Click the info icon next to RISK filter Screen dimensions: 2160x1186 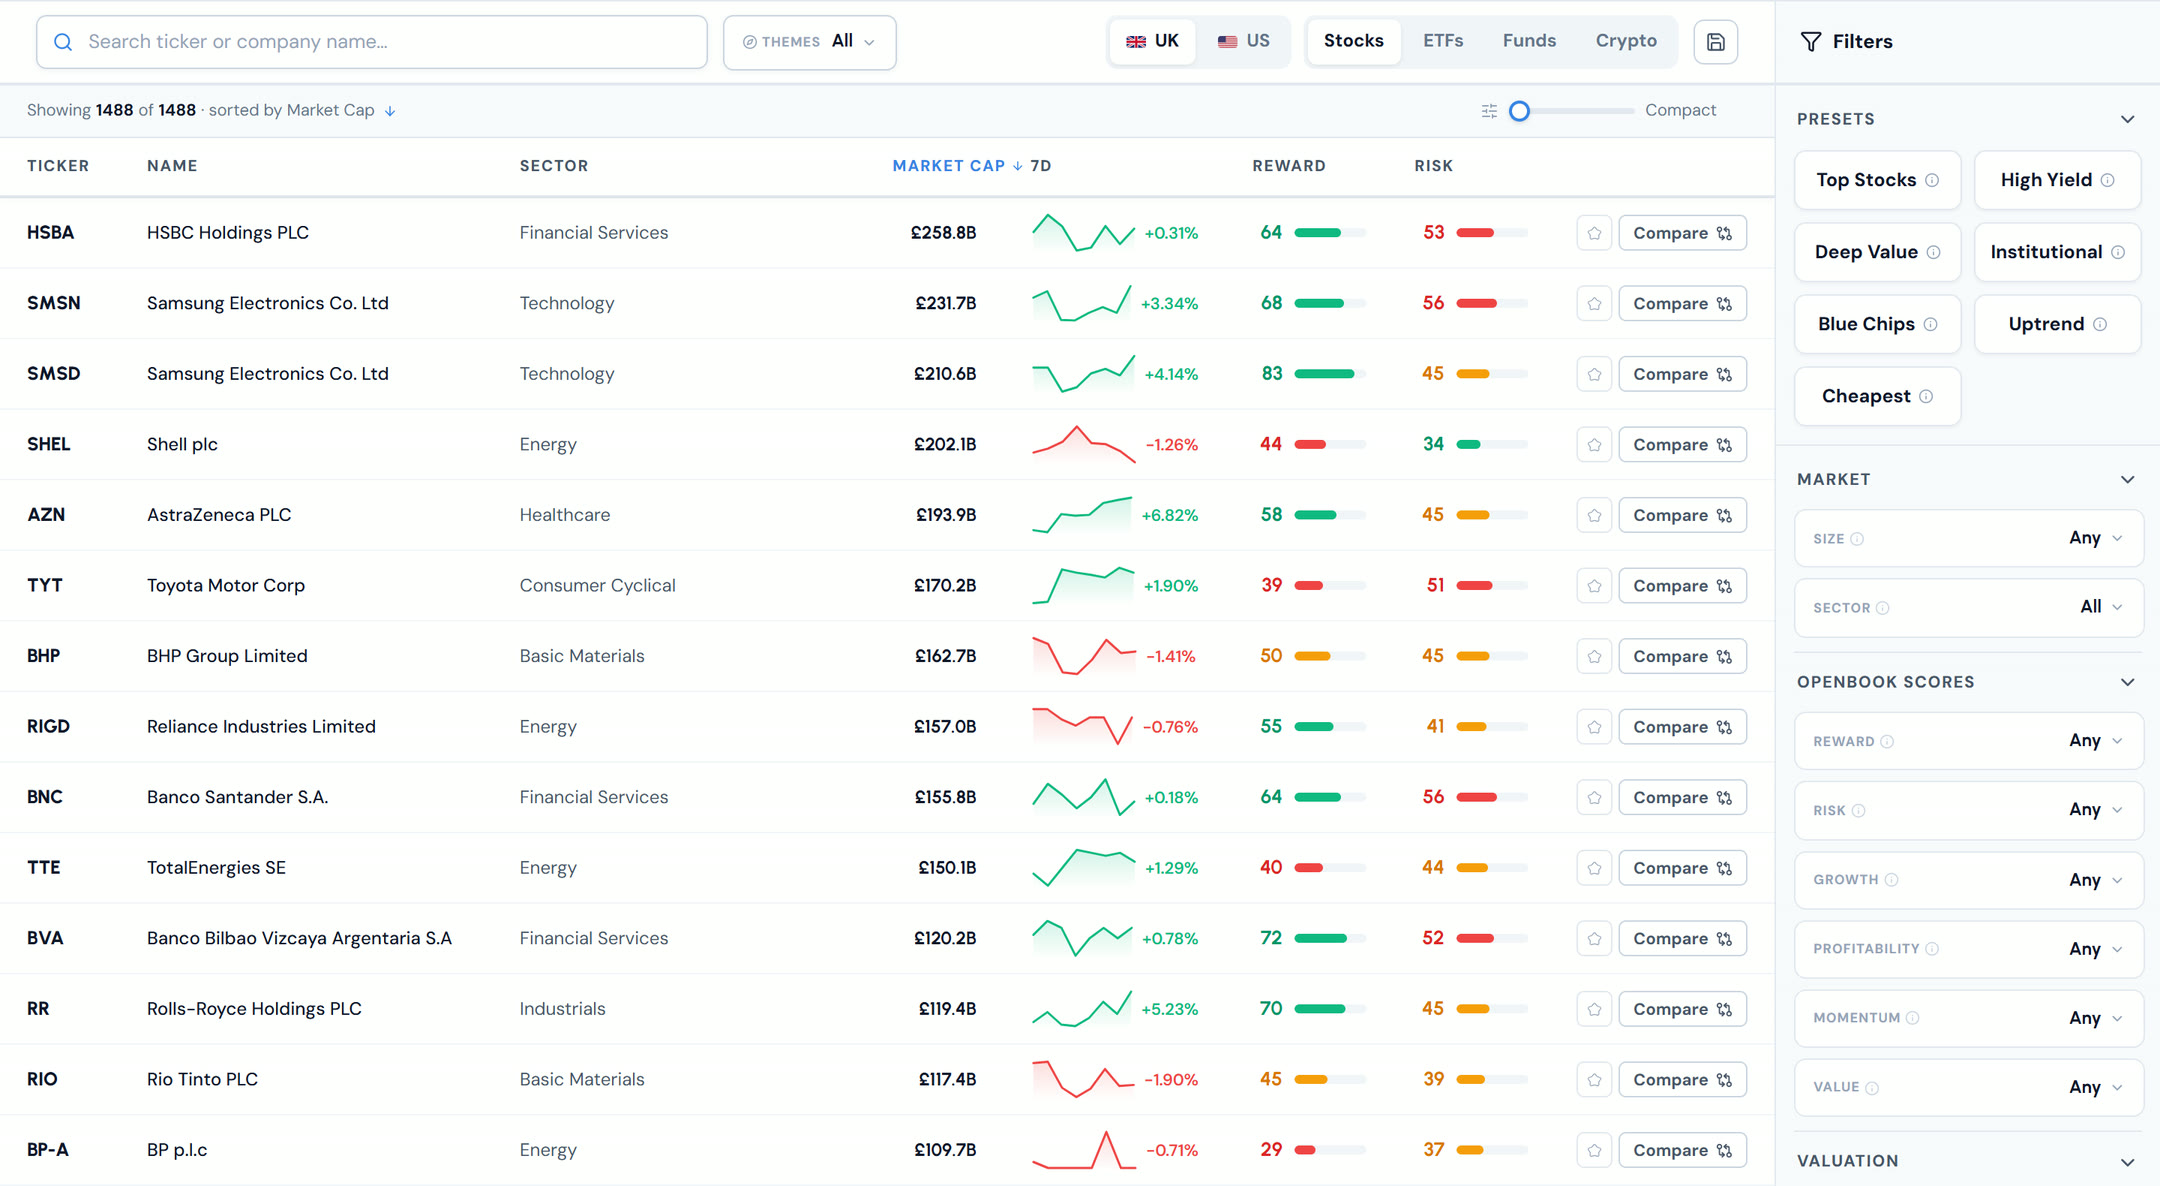tap(1859, 810)
